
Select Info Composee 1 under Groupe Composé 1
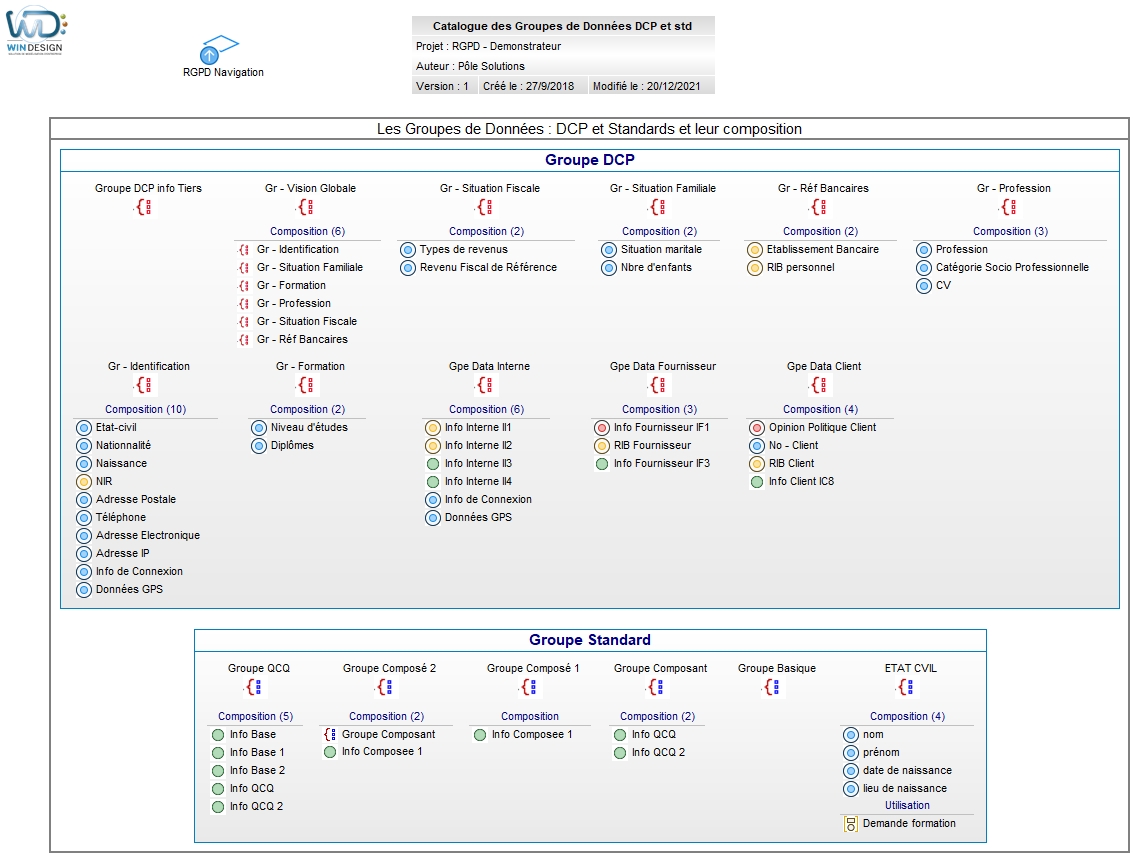(x=532, y=734)
